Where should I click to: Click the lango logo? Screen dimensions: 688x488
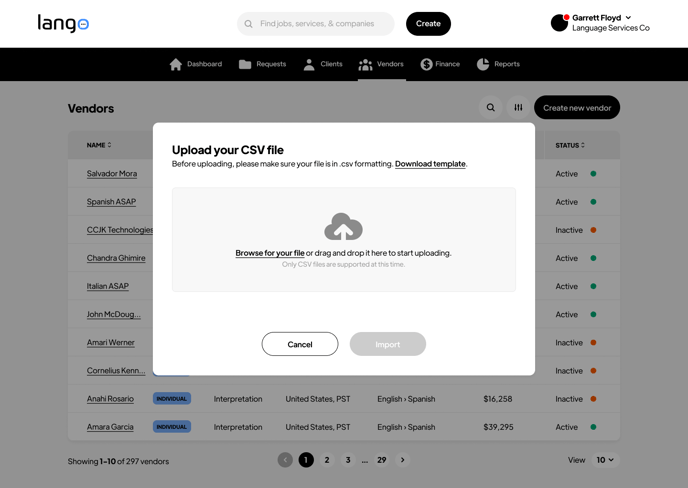click(x=63, y=23)
